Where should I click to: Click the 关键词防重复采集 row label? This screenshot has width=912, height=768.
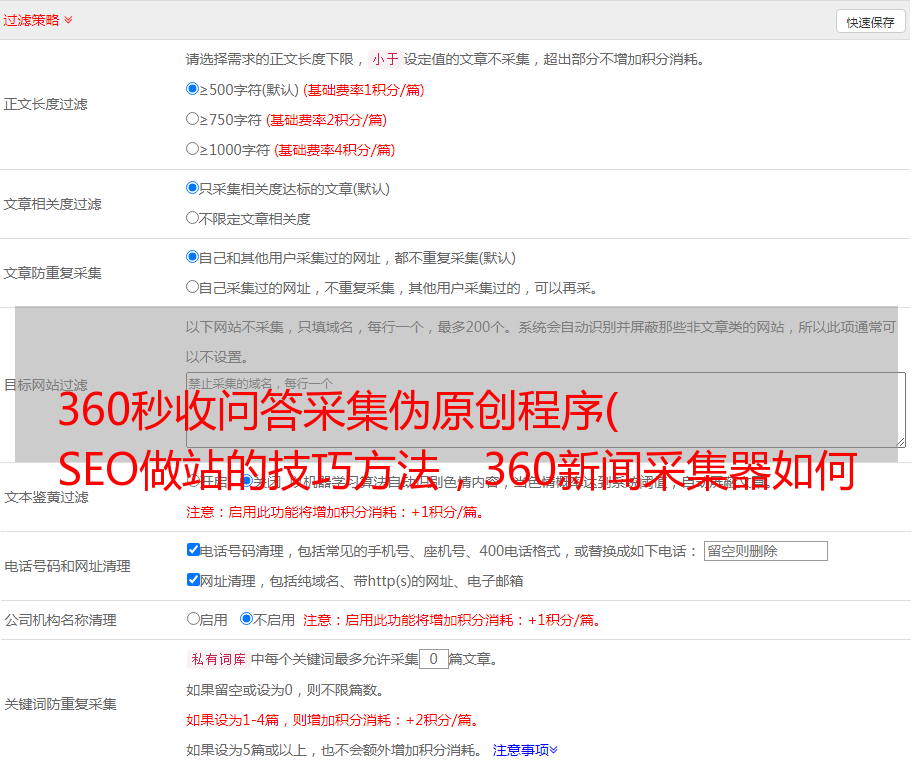point(60,704)
